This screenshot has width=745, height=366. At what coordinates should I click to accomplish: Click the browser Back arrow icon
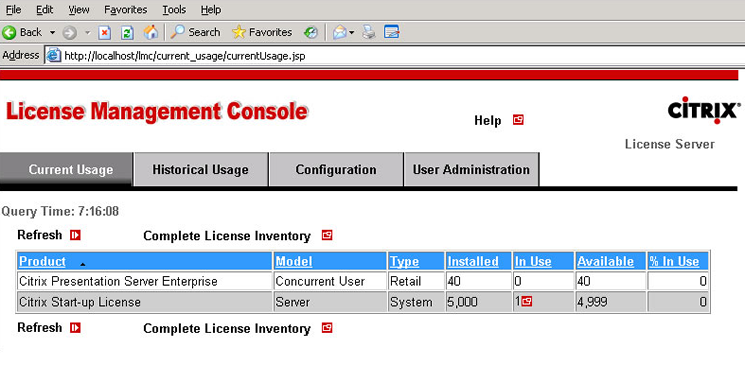[9, 32]
